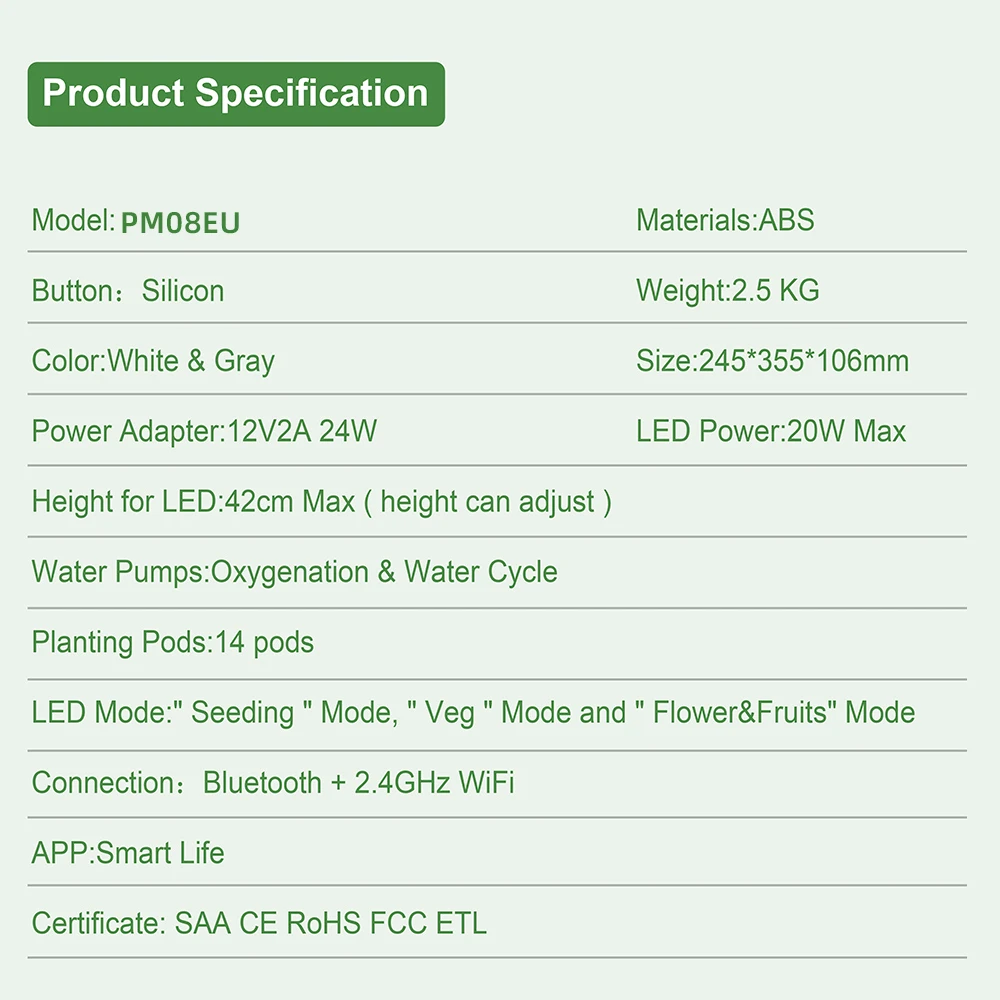Click the Color White & Gray text

pos(153,361)
